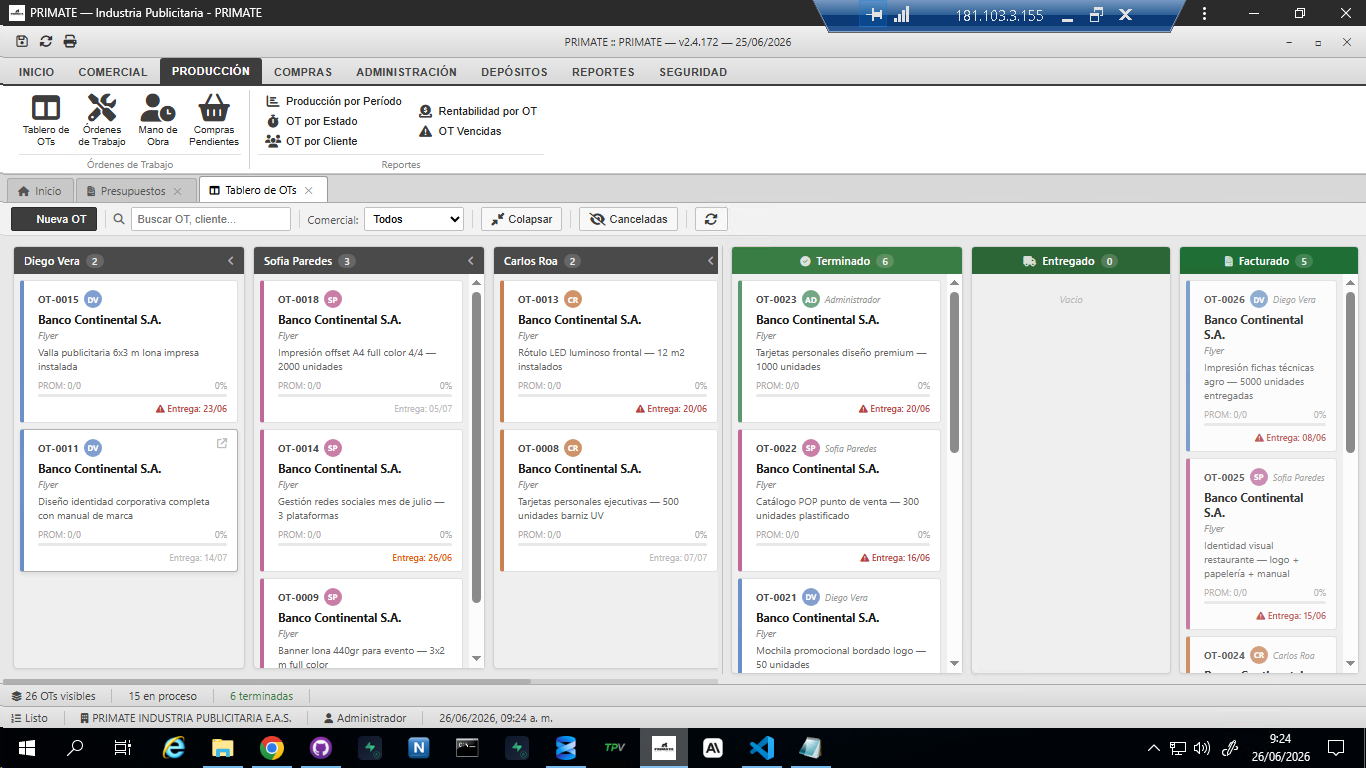Open Compras Pendientes basket icon
Viewport: 1366px width, 768px height.
214,121
